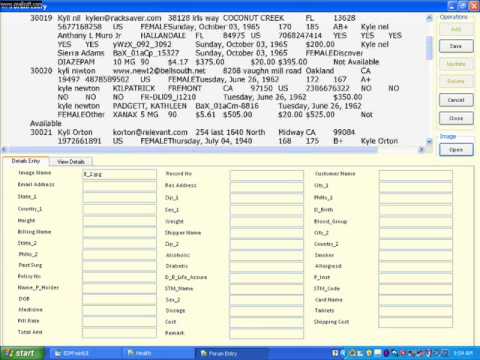
Task: Click record number 30020 in the list
Action: point(41,71)
